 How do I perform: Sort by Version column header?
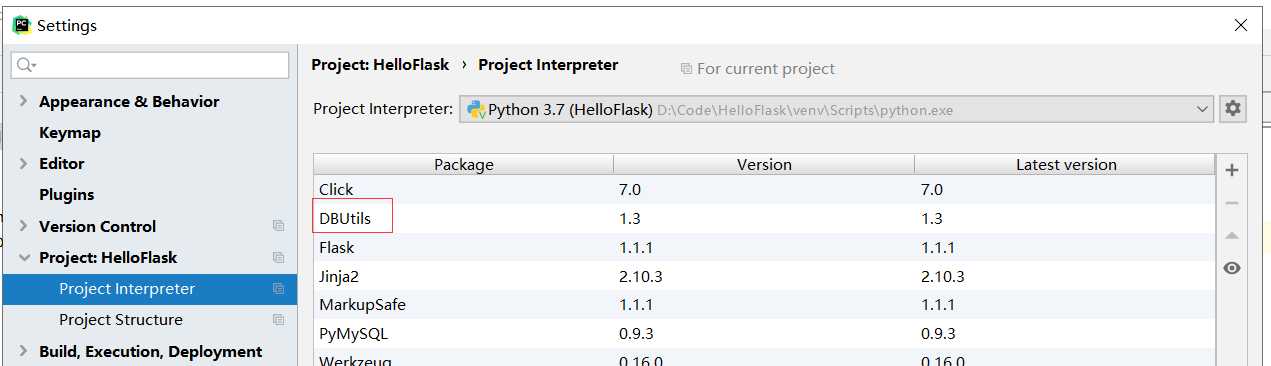pos(764,164)
